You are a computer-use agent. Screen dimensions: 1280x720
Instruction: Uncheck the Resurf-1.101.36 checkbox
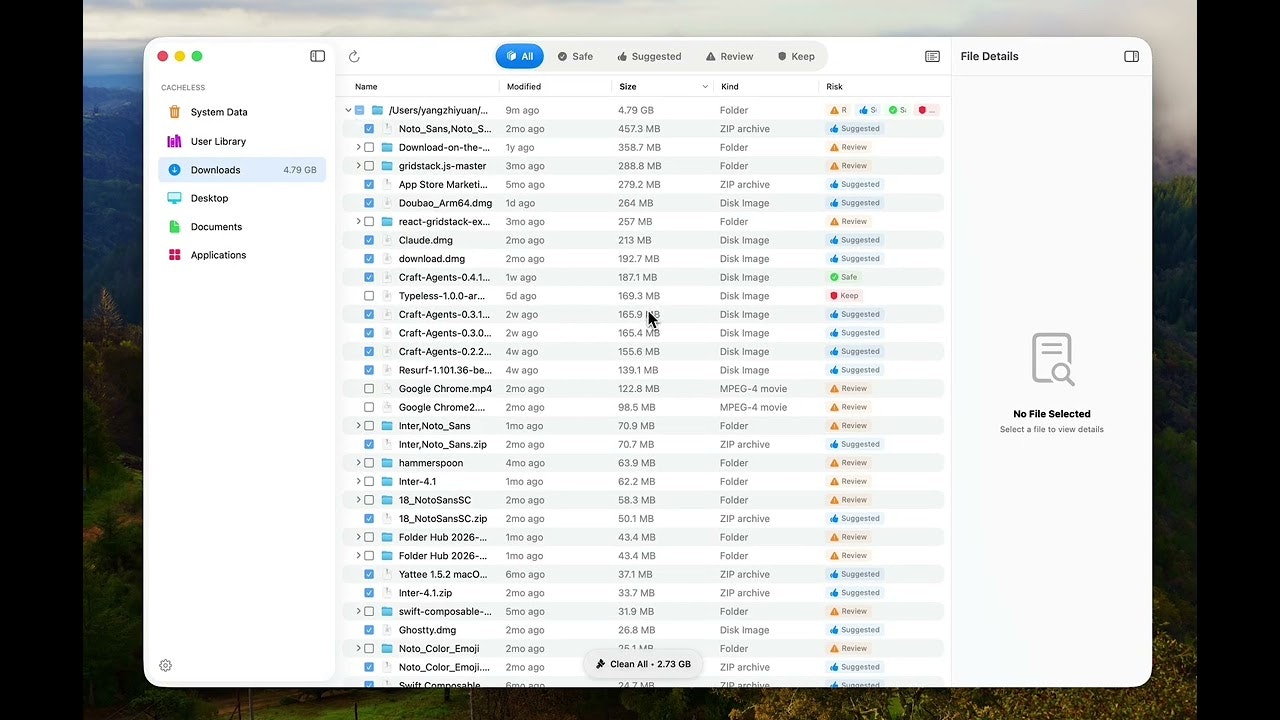point(369,370)
